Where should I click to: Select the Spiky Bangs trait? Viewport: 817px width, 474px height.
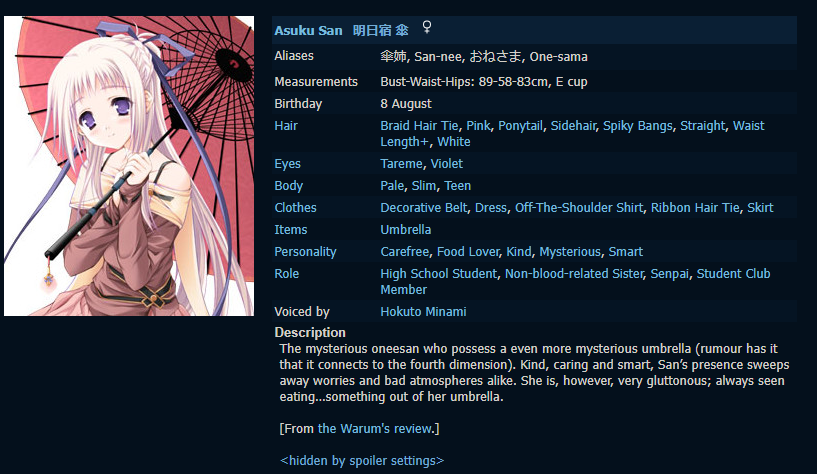pyautogui.click(x=638, y=126)
